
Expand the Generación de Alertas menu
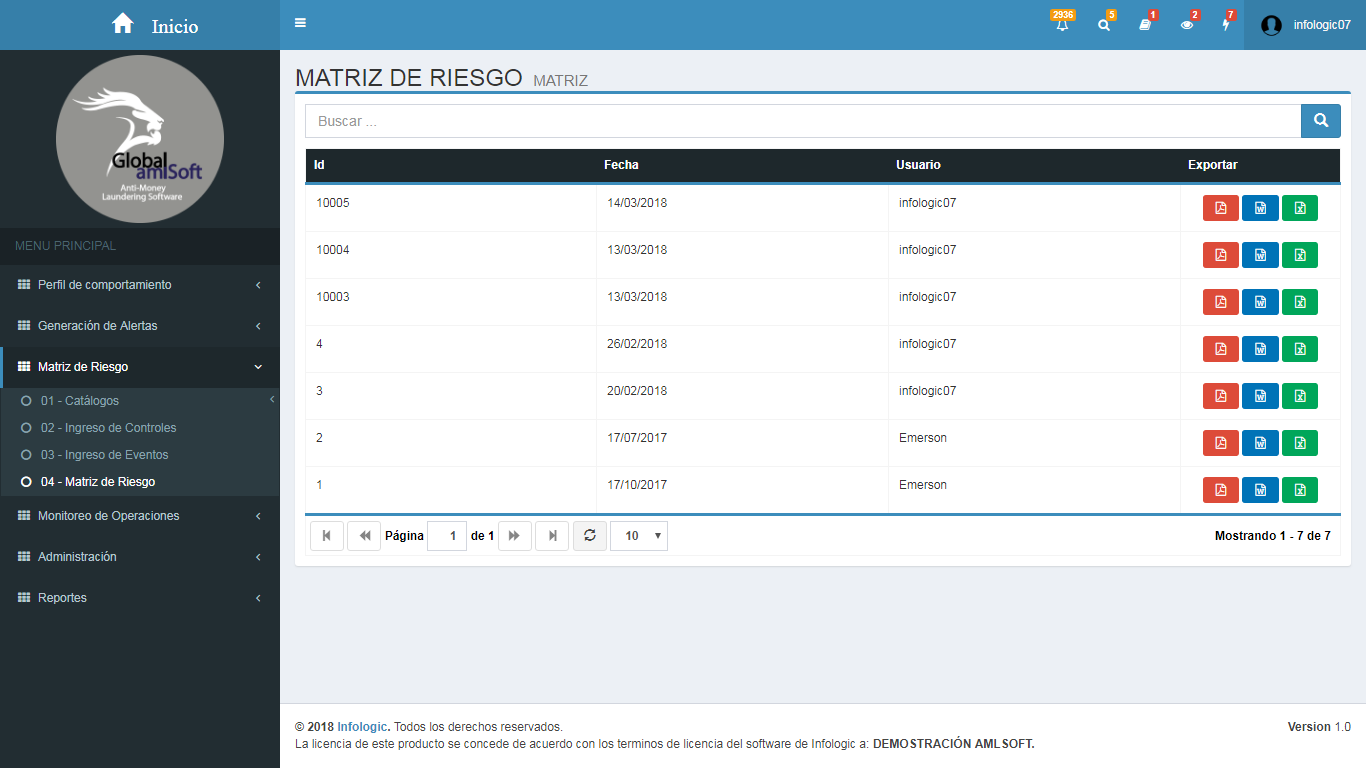tap(140, 326)
